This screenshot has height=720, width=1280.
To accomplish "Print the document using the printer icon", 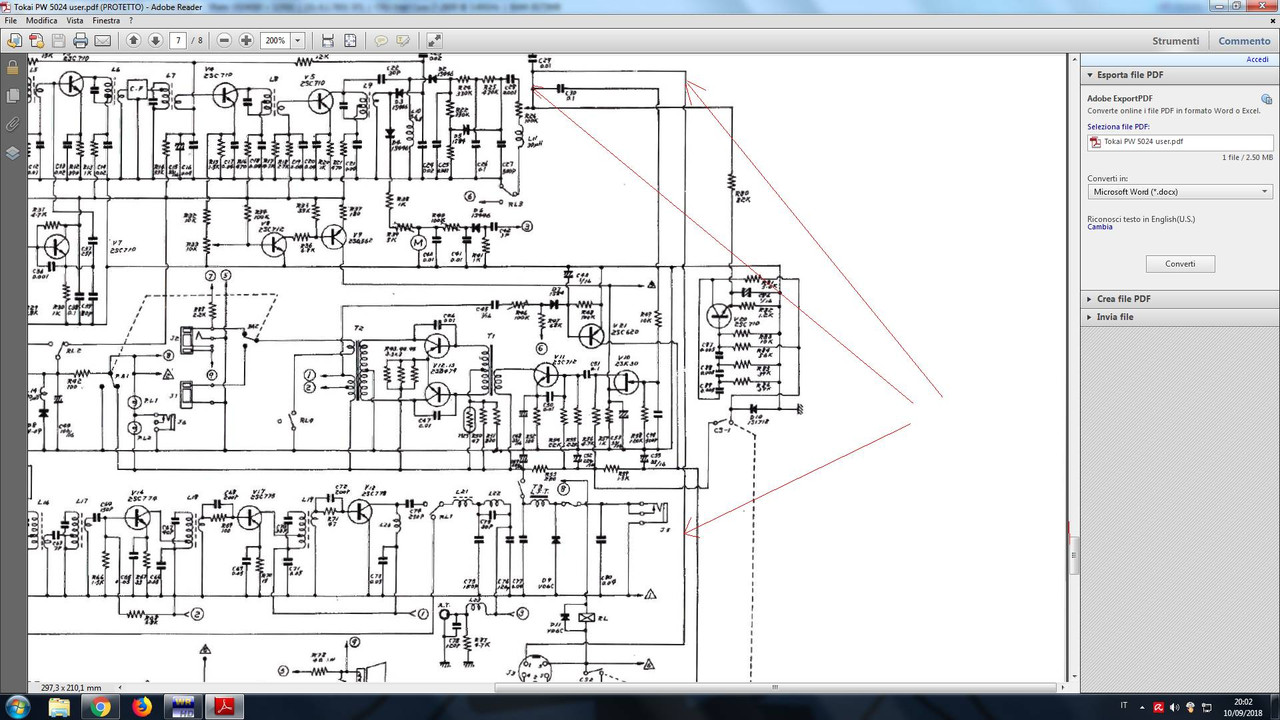I will coord(80,41).
